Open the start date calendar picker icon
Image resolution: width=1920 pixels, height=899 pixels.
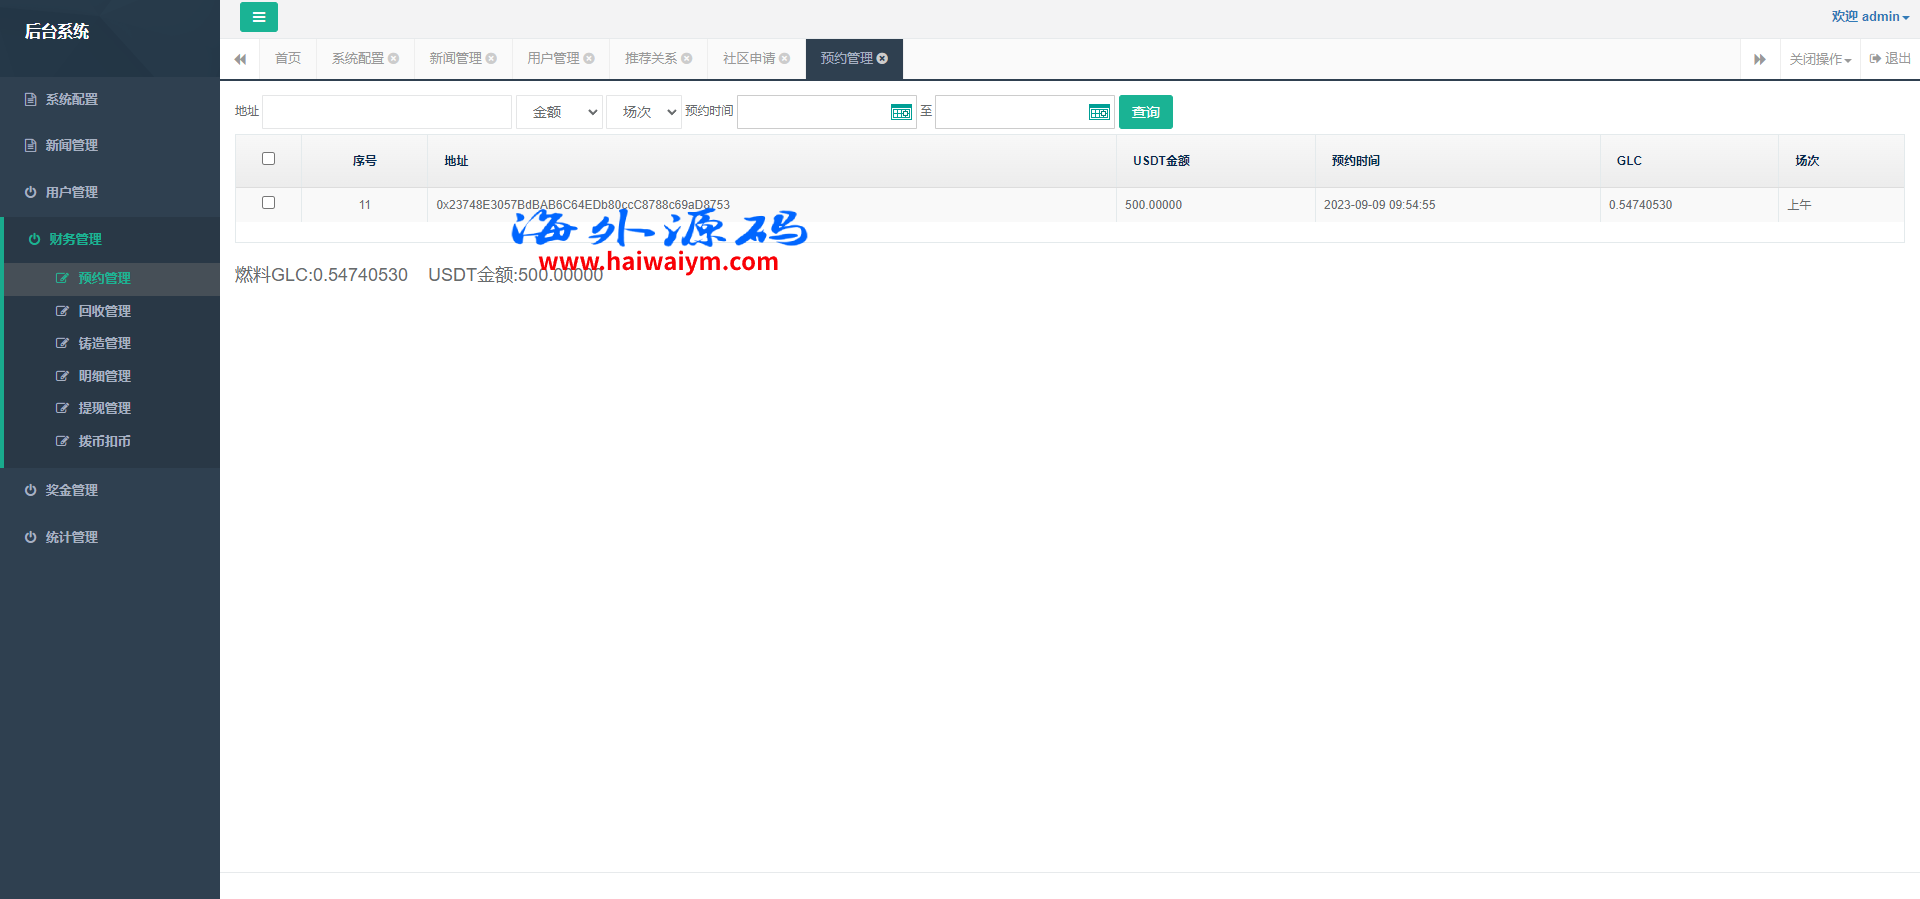coord(901,112)
